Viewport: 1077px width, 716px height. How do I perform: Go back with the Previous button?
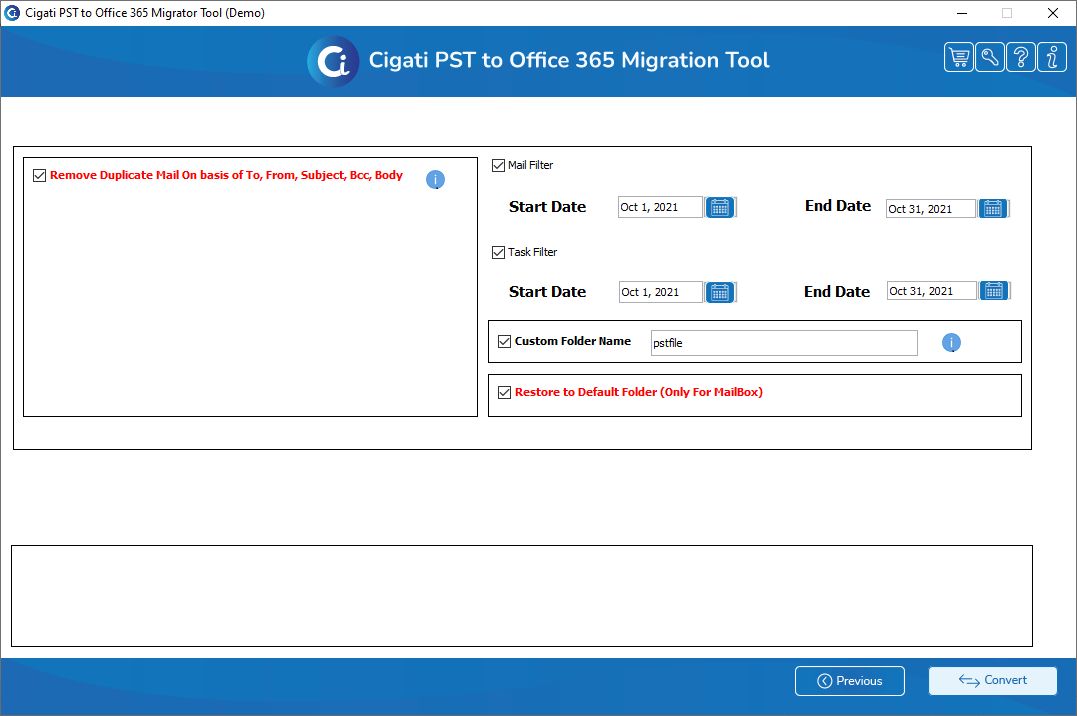[x=850, y=681]
